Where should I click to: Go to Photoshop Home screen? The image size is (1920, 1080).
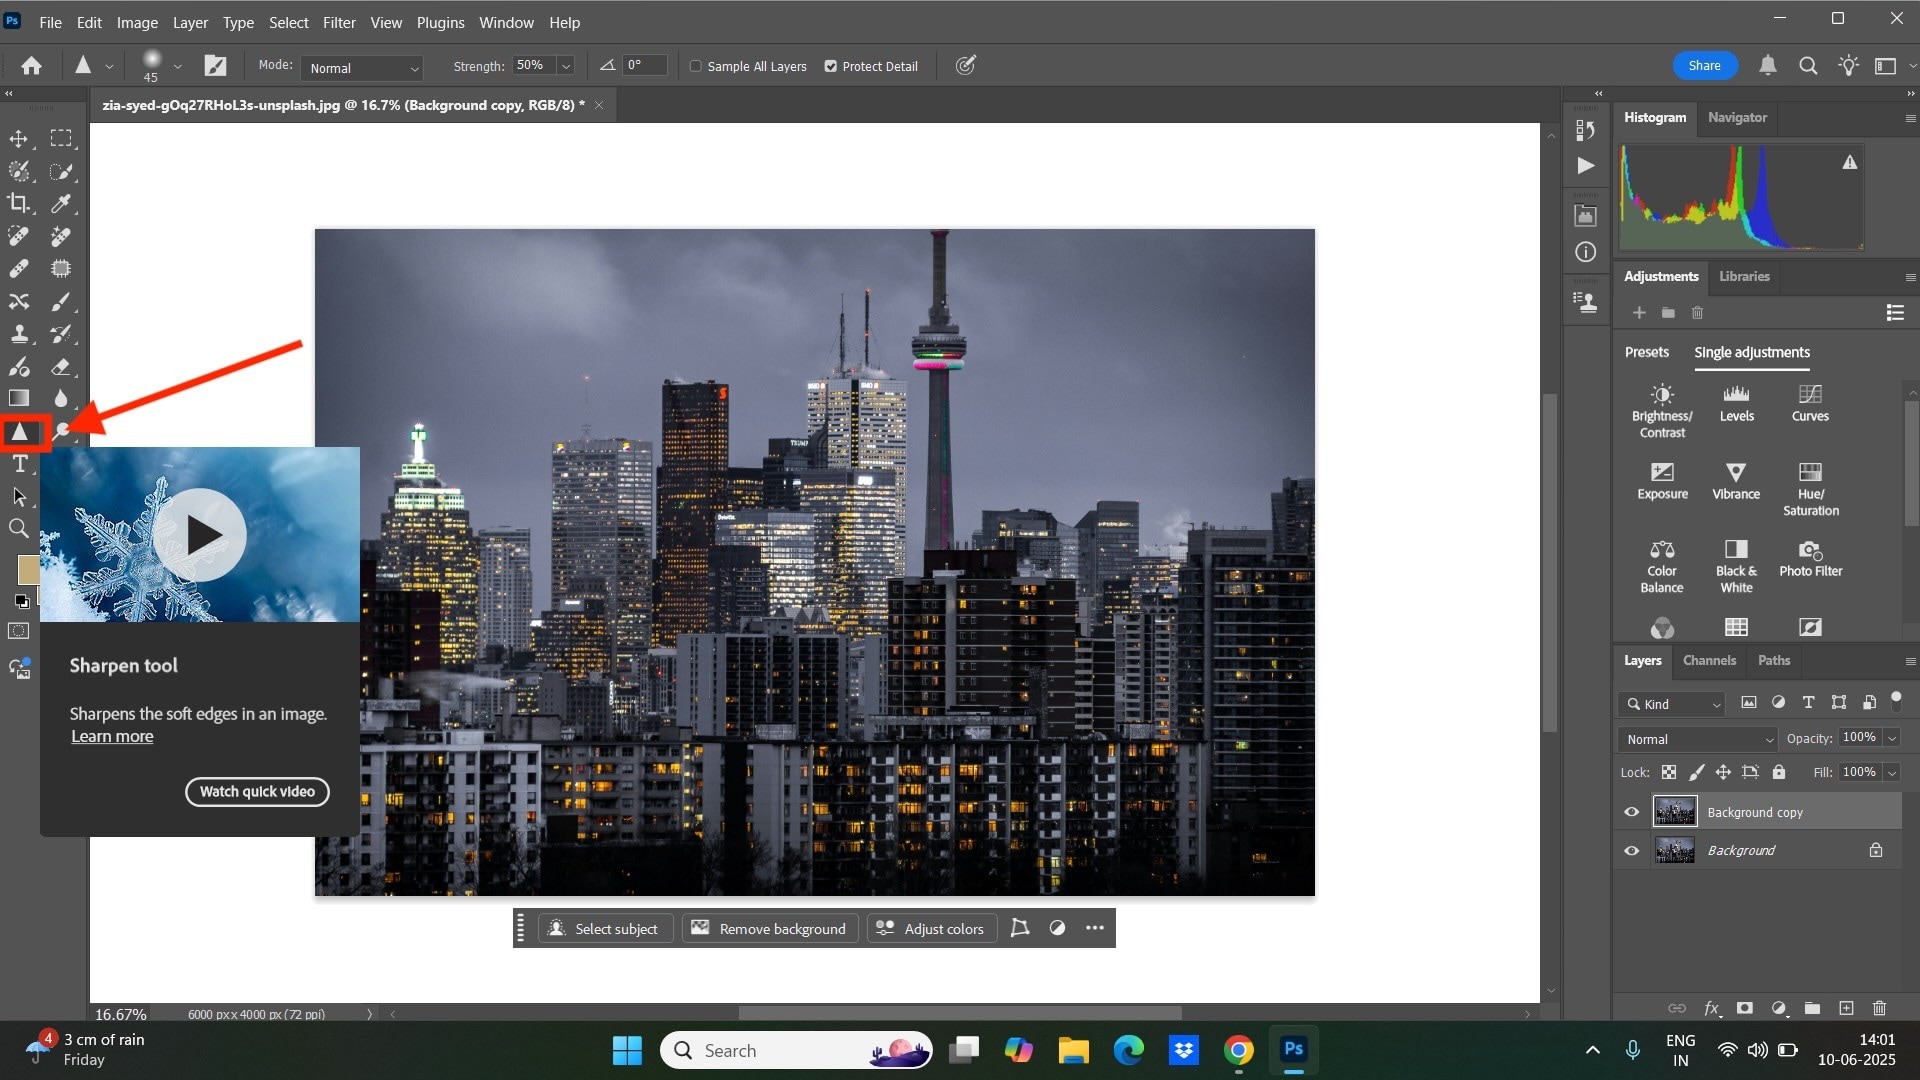pyautogui.click(x=32, y=66)
